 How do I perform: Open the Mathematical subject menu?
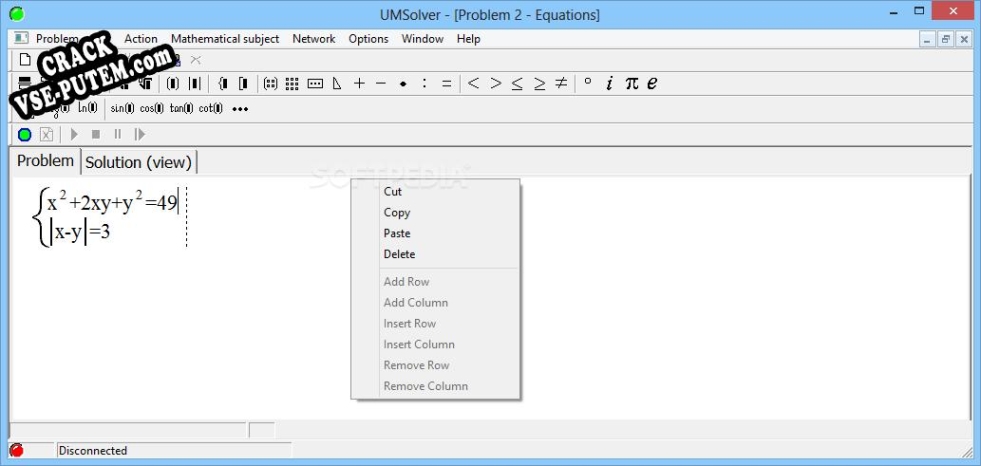(225, 39)
